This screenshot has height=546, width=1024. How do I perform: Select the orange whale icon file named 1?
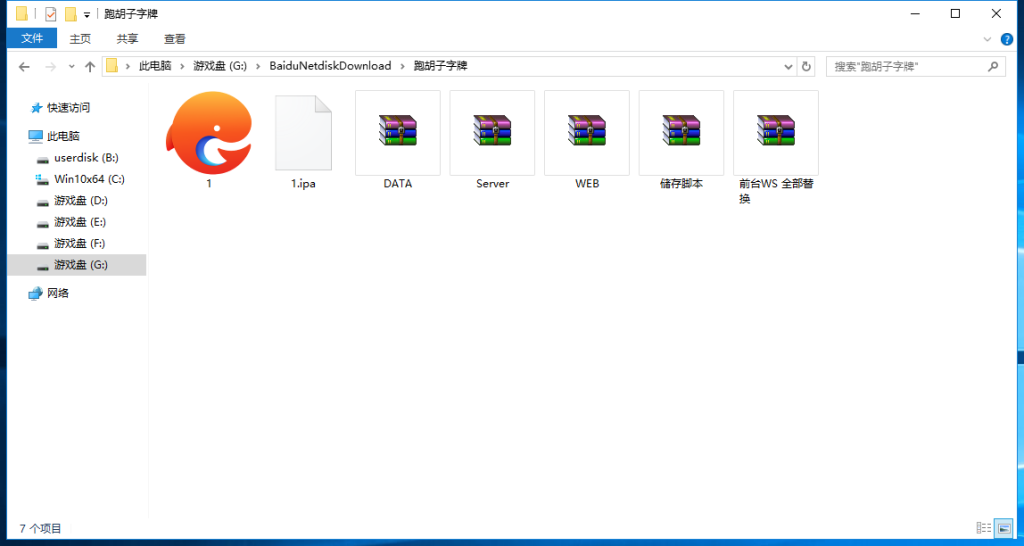coord(209,133)
